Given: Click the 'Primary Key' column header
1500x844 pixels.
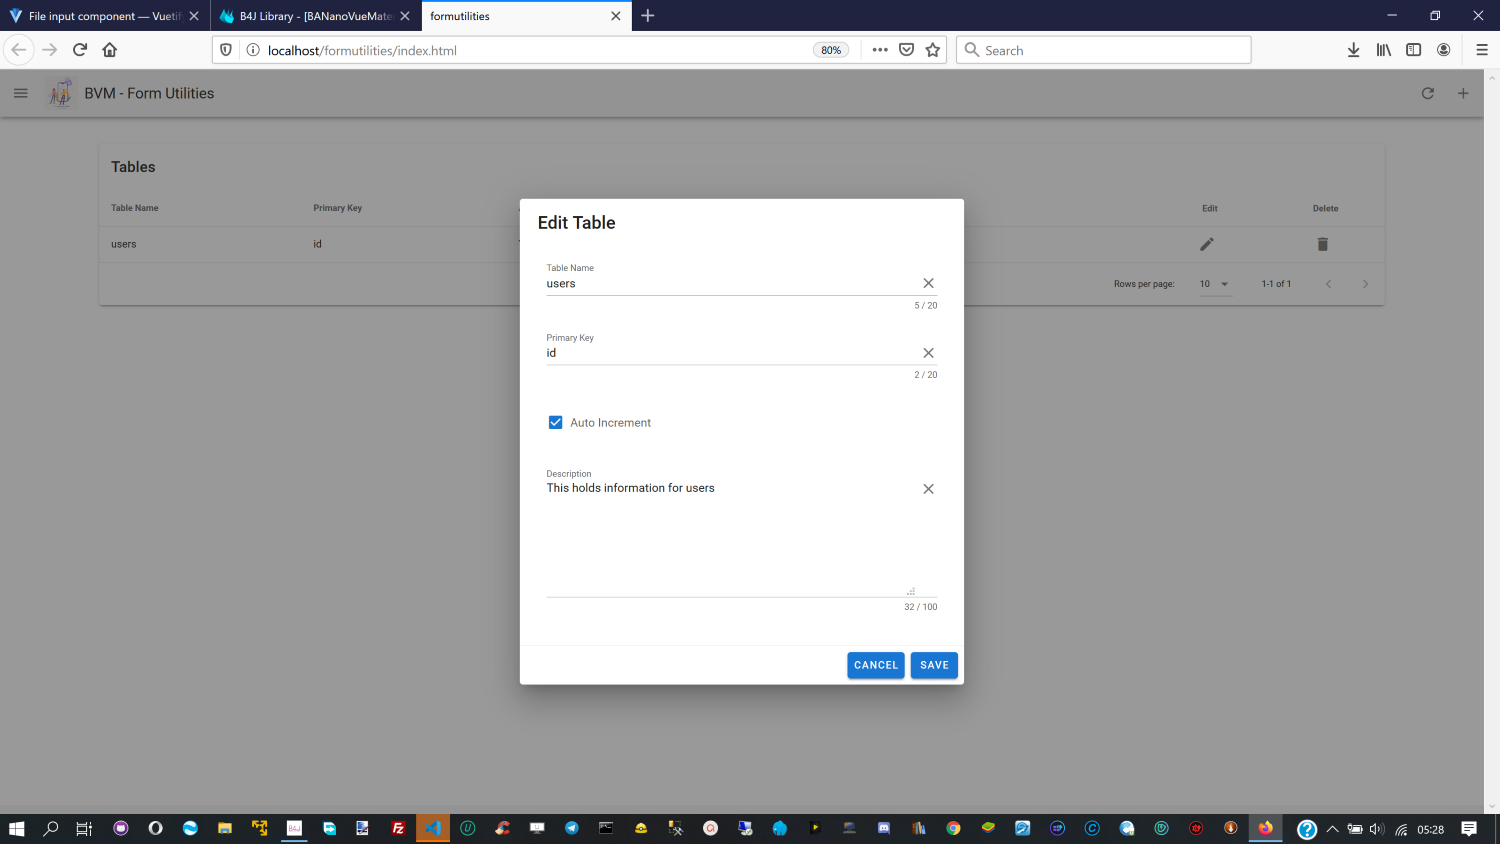Looking at the screenshot, I should [x=338, y=208].
